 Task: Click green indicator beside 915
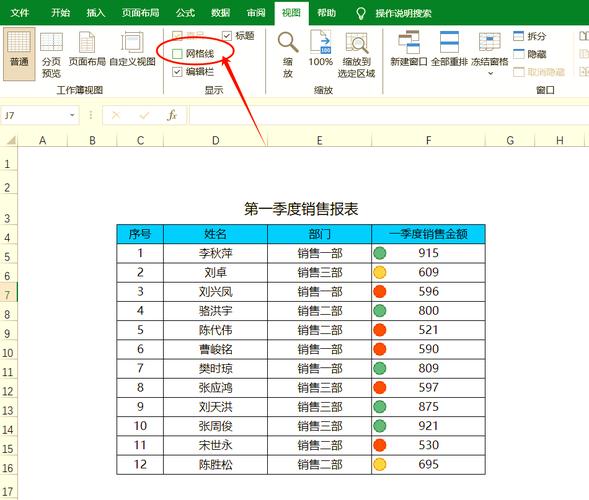380,253
